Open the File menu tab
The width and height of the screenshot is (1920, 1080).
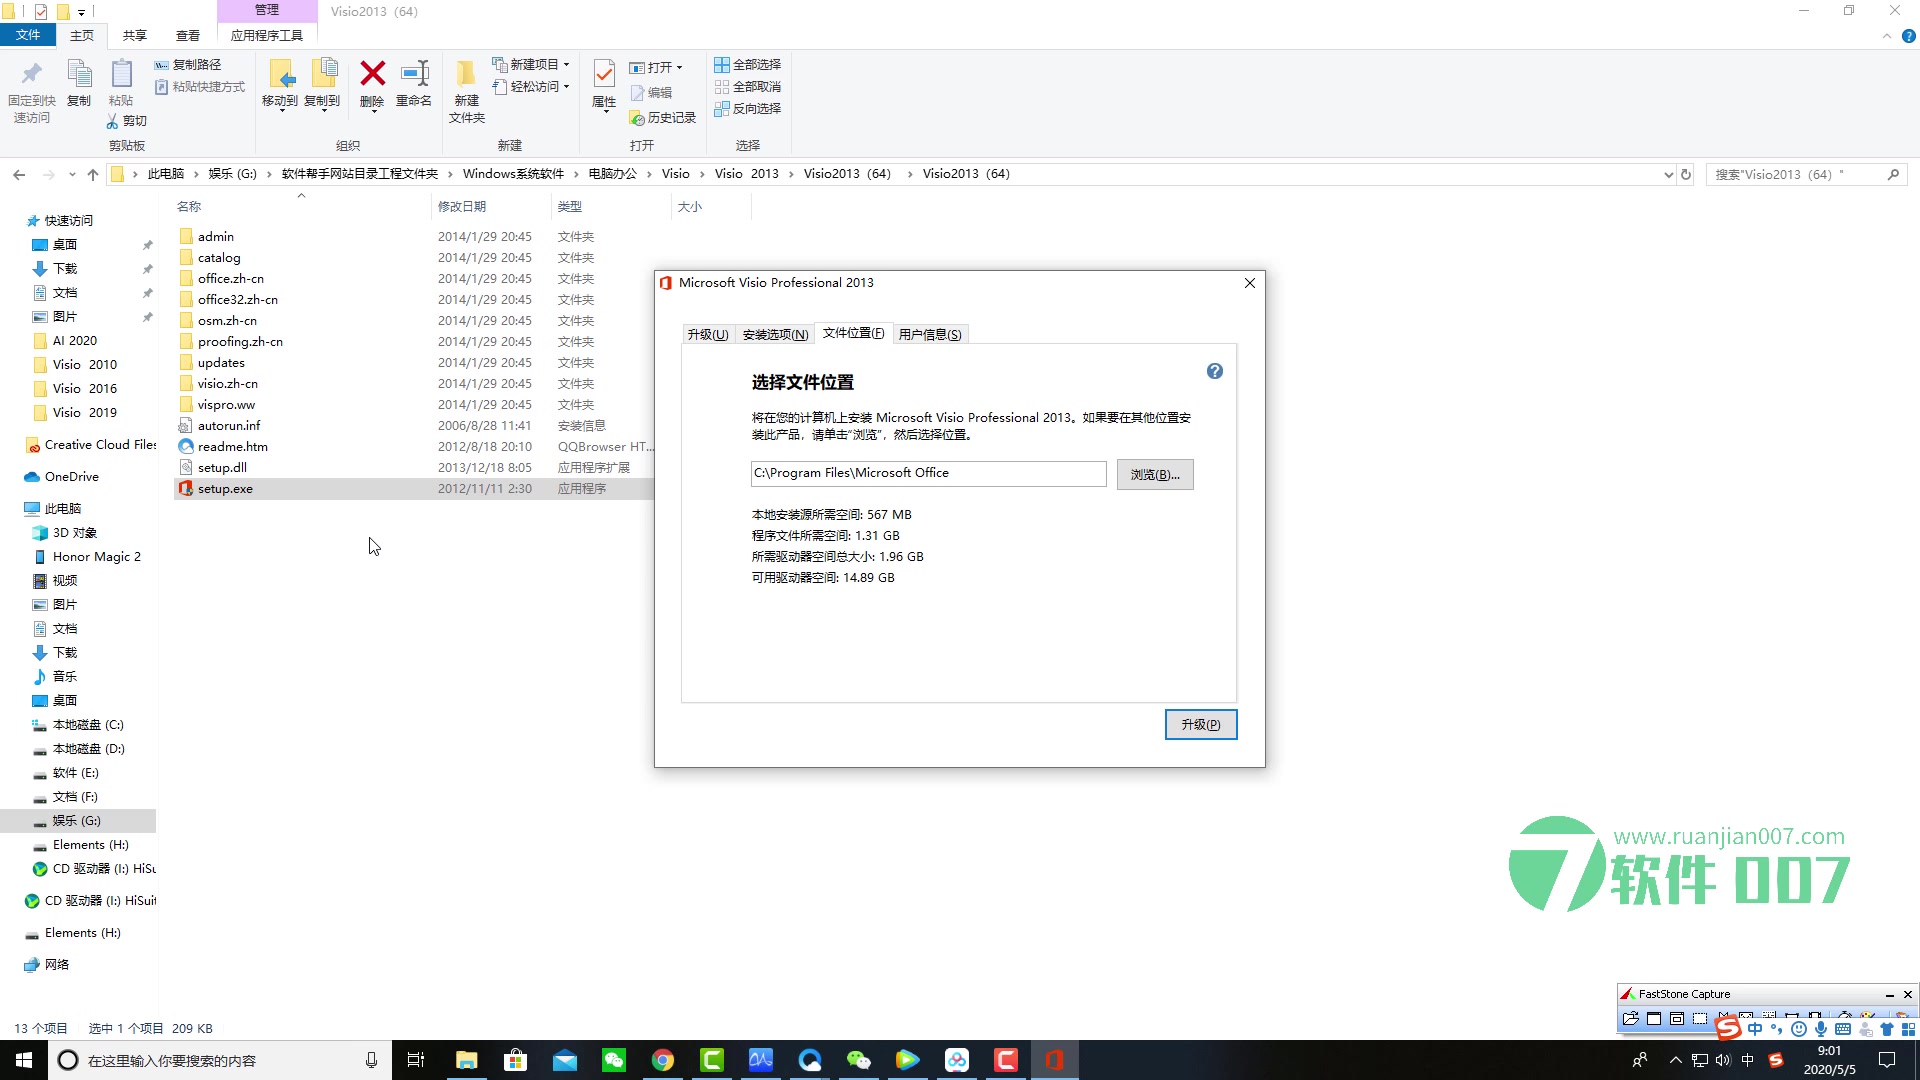[x=28, y=35]
